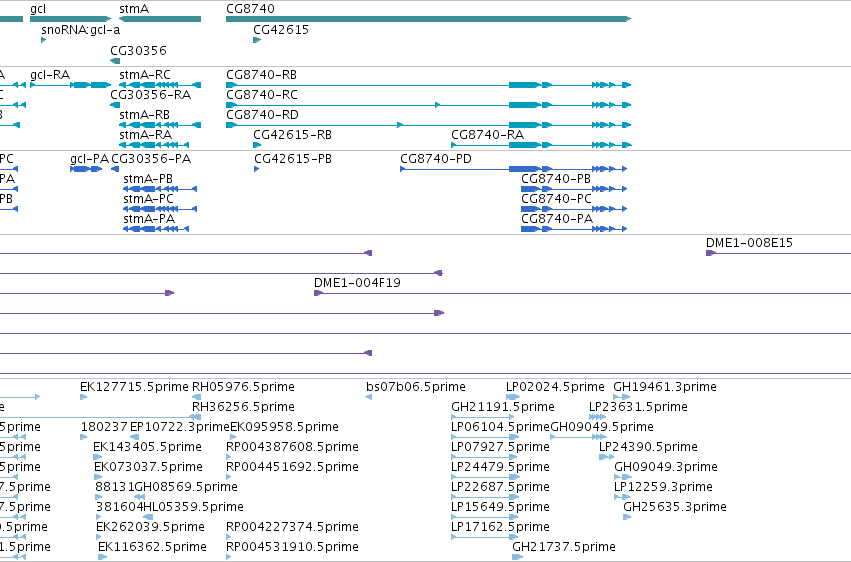This screenshot has height=562, width=851.
Task: Select transcript CG8740-RB
Action: coord(262,75)
